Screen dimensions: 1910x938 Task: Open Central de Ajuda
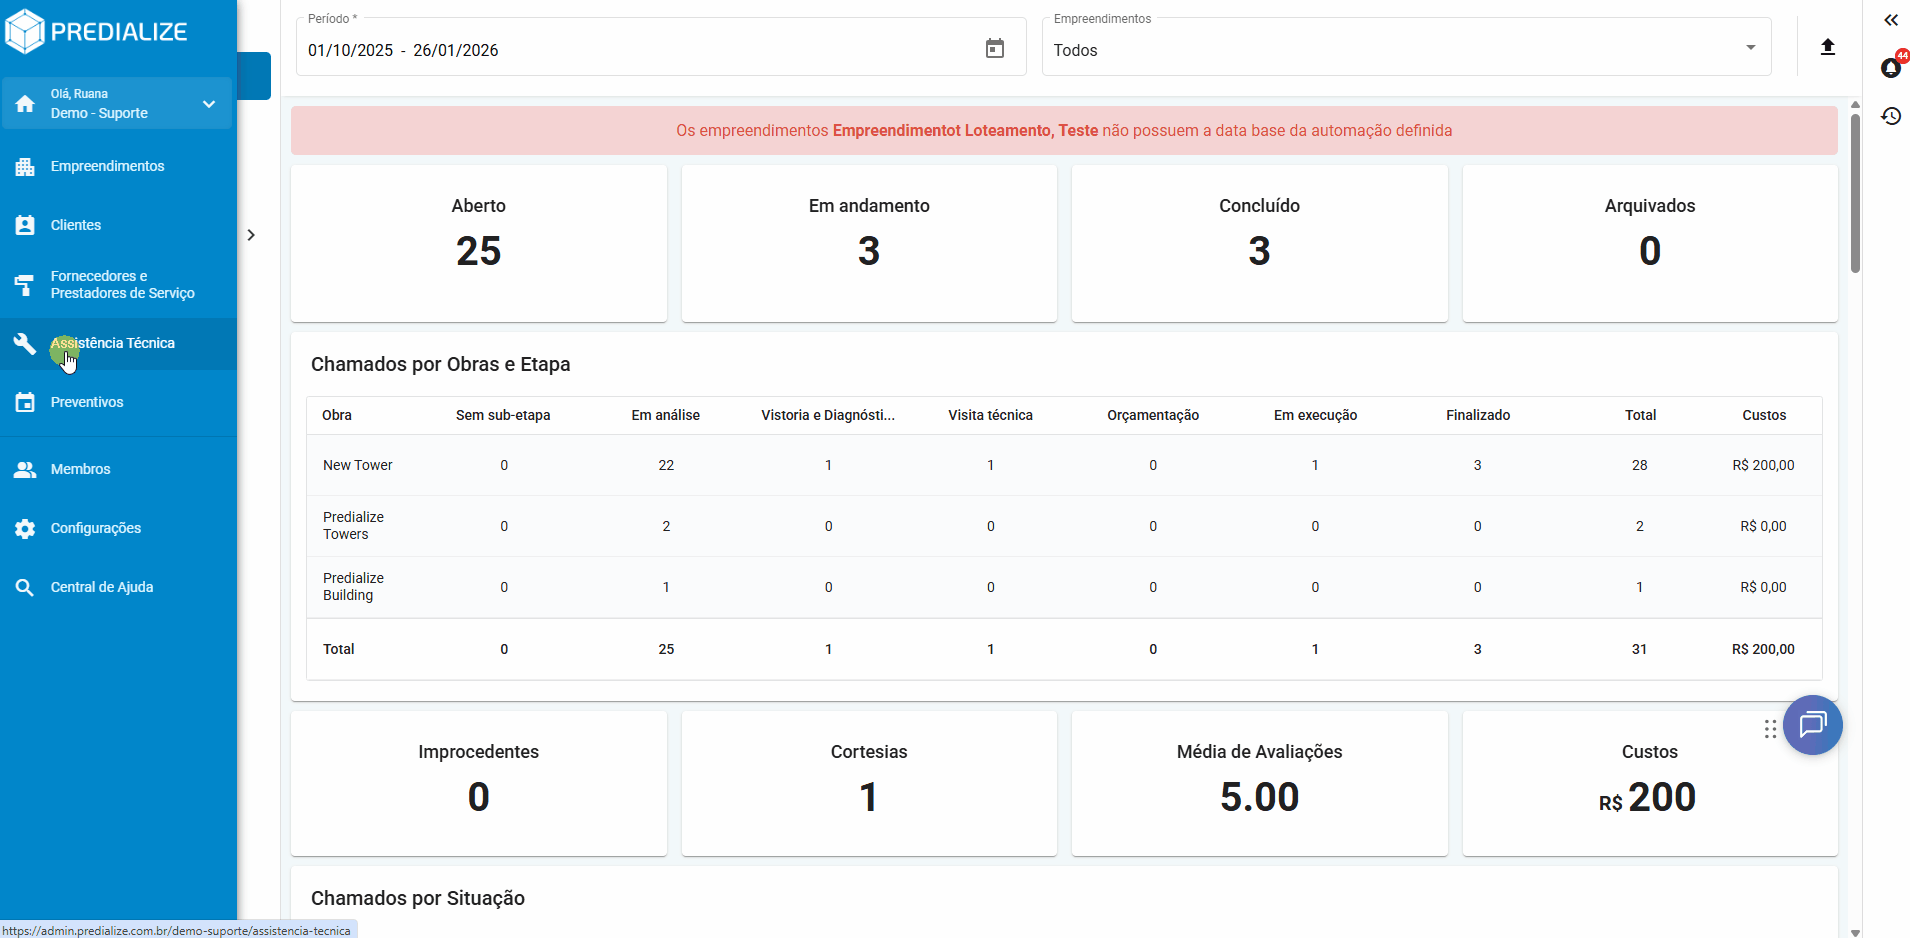[102, 587]
